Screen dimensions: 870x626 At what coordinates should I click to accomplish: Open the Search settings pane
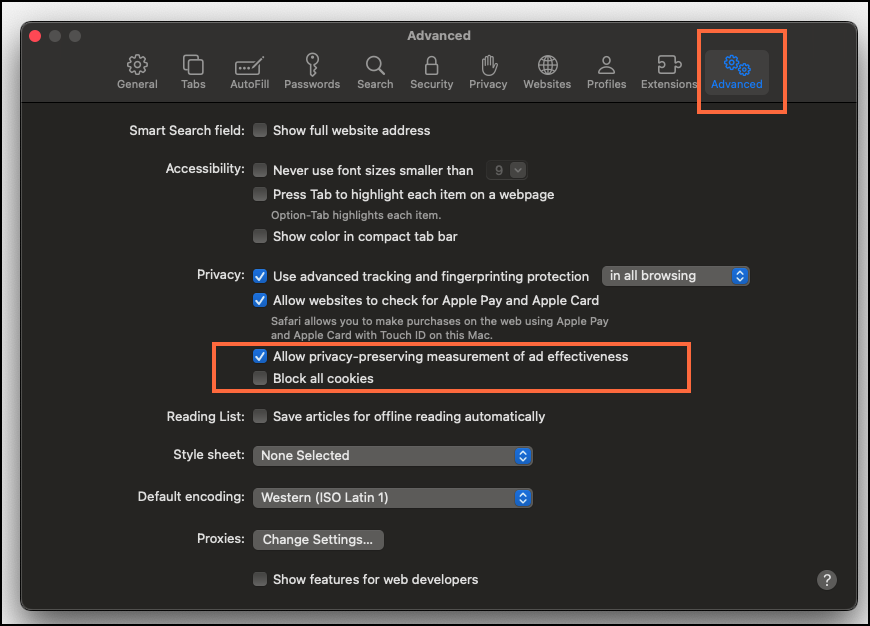[x=375, y=72]
